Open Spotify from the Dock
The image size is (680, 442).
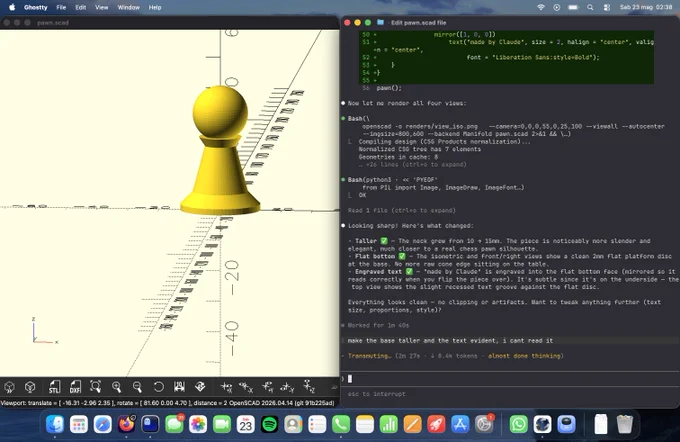point(269,424)
